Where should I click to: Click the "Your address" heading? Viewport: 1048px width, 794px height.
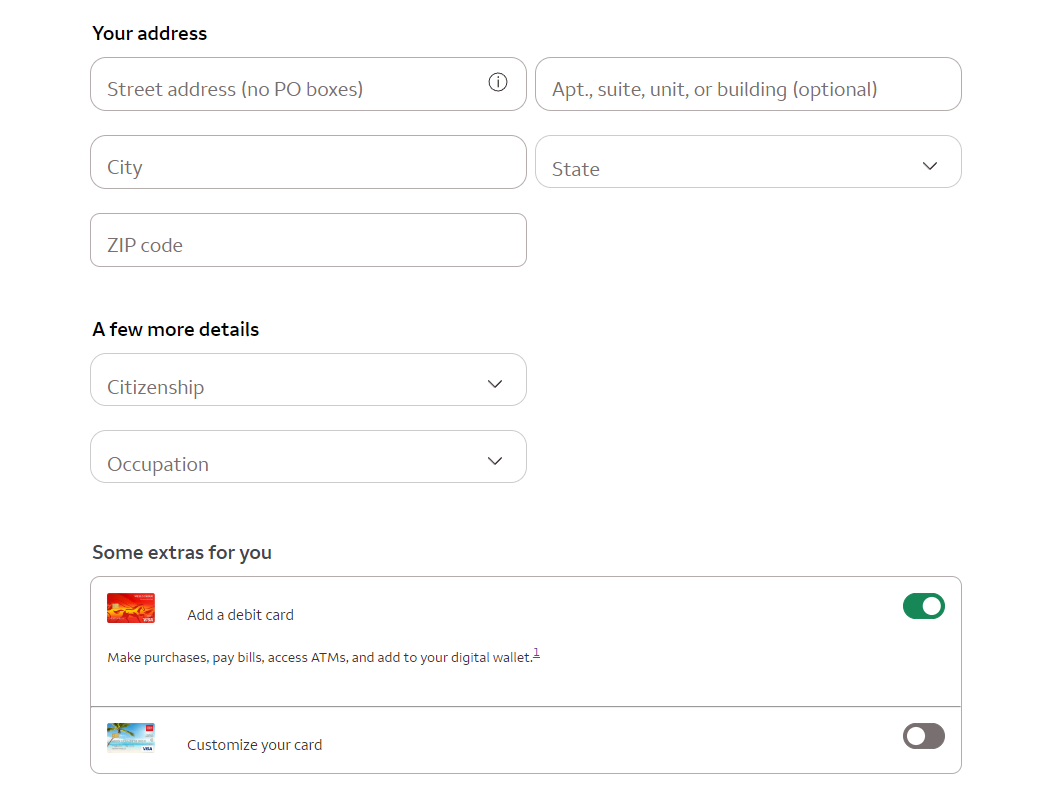[150, 34]
